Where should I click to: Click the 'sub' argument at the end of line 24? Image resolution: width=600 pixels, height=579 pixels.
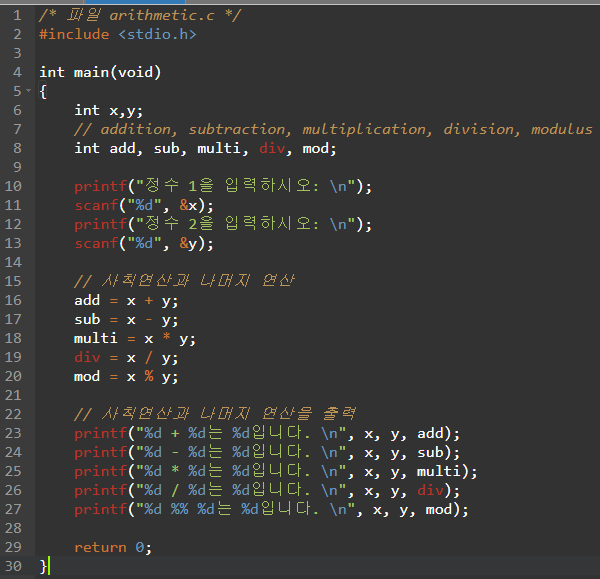[430, 453]
